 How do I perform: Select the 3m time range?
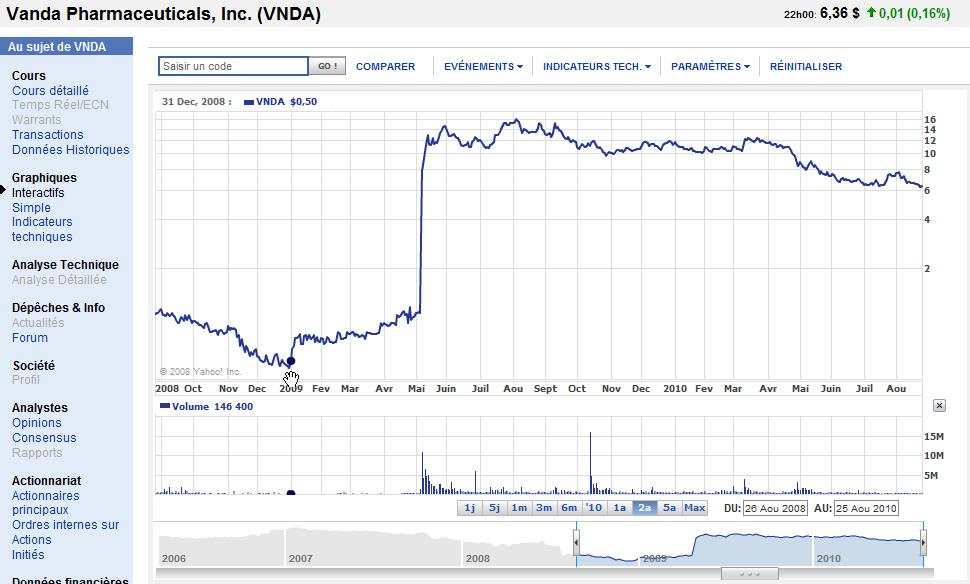[544, 508]
